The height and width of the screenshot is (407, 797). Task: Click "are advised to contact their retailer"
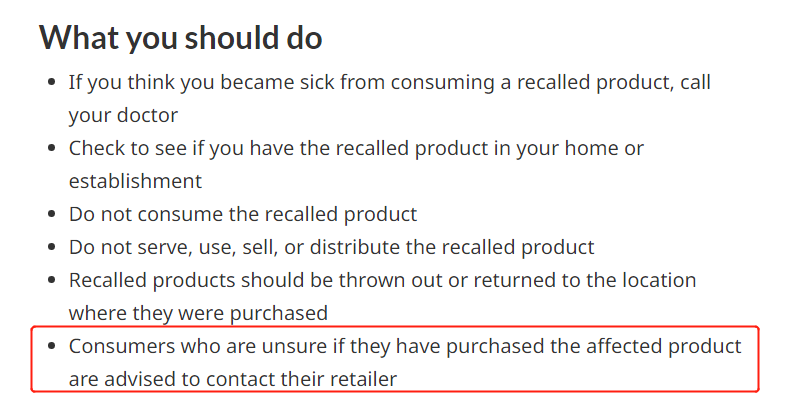[x=233, y=380]
